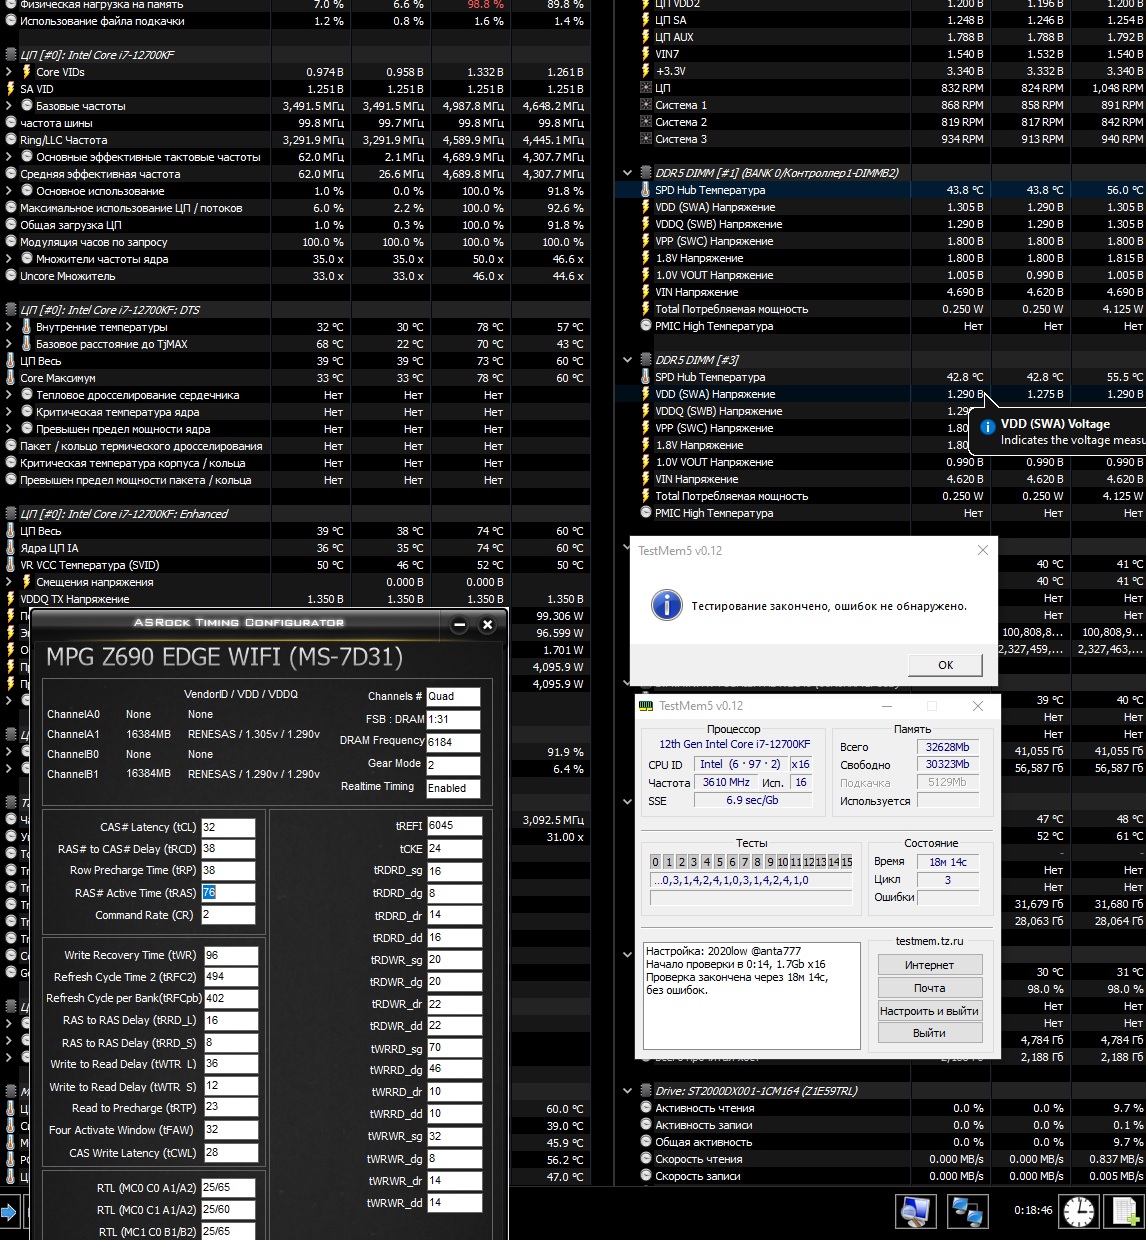The image size is (1146, 1240).
Task: Click the thermometer icon beside Ядра ЦП IA
Action: [x=11, y=548]
